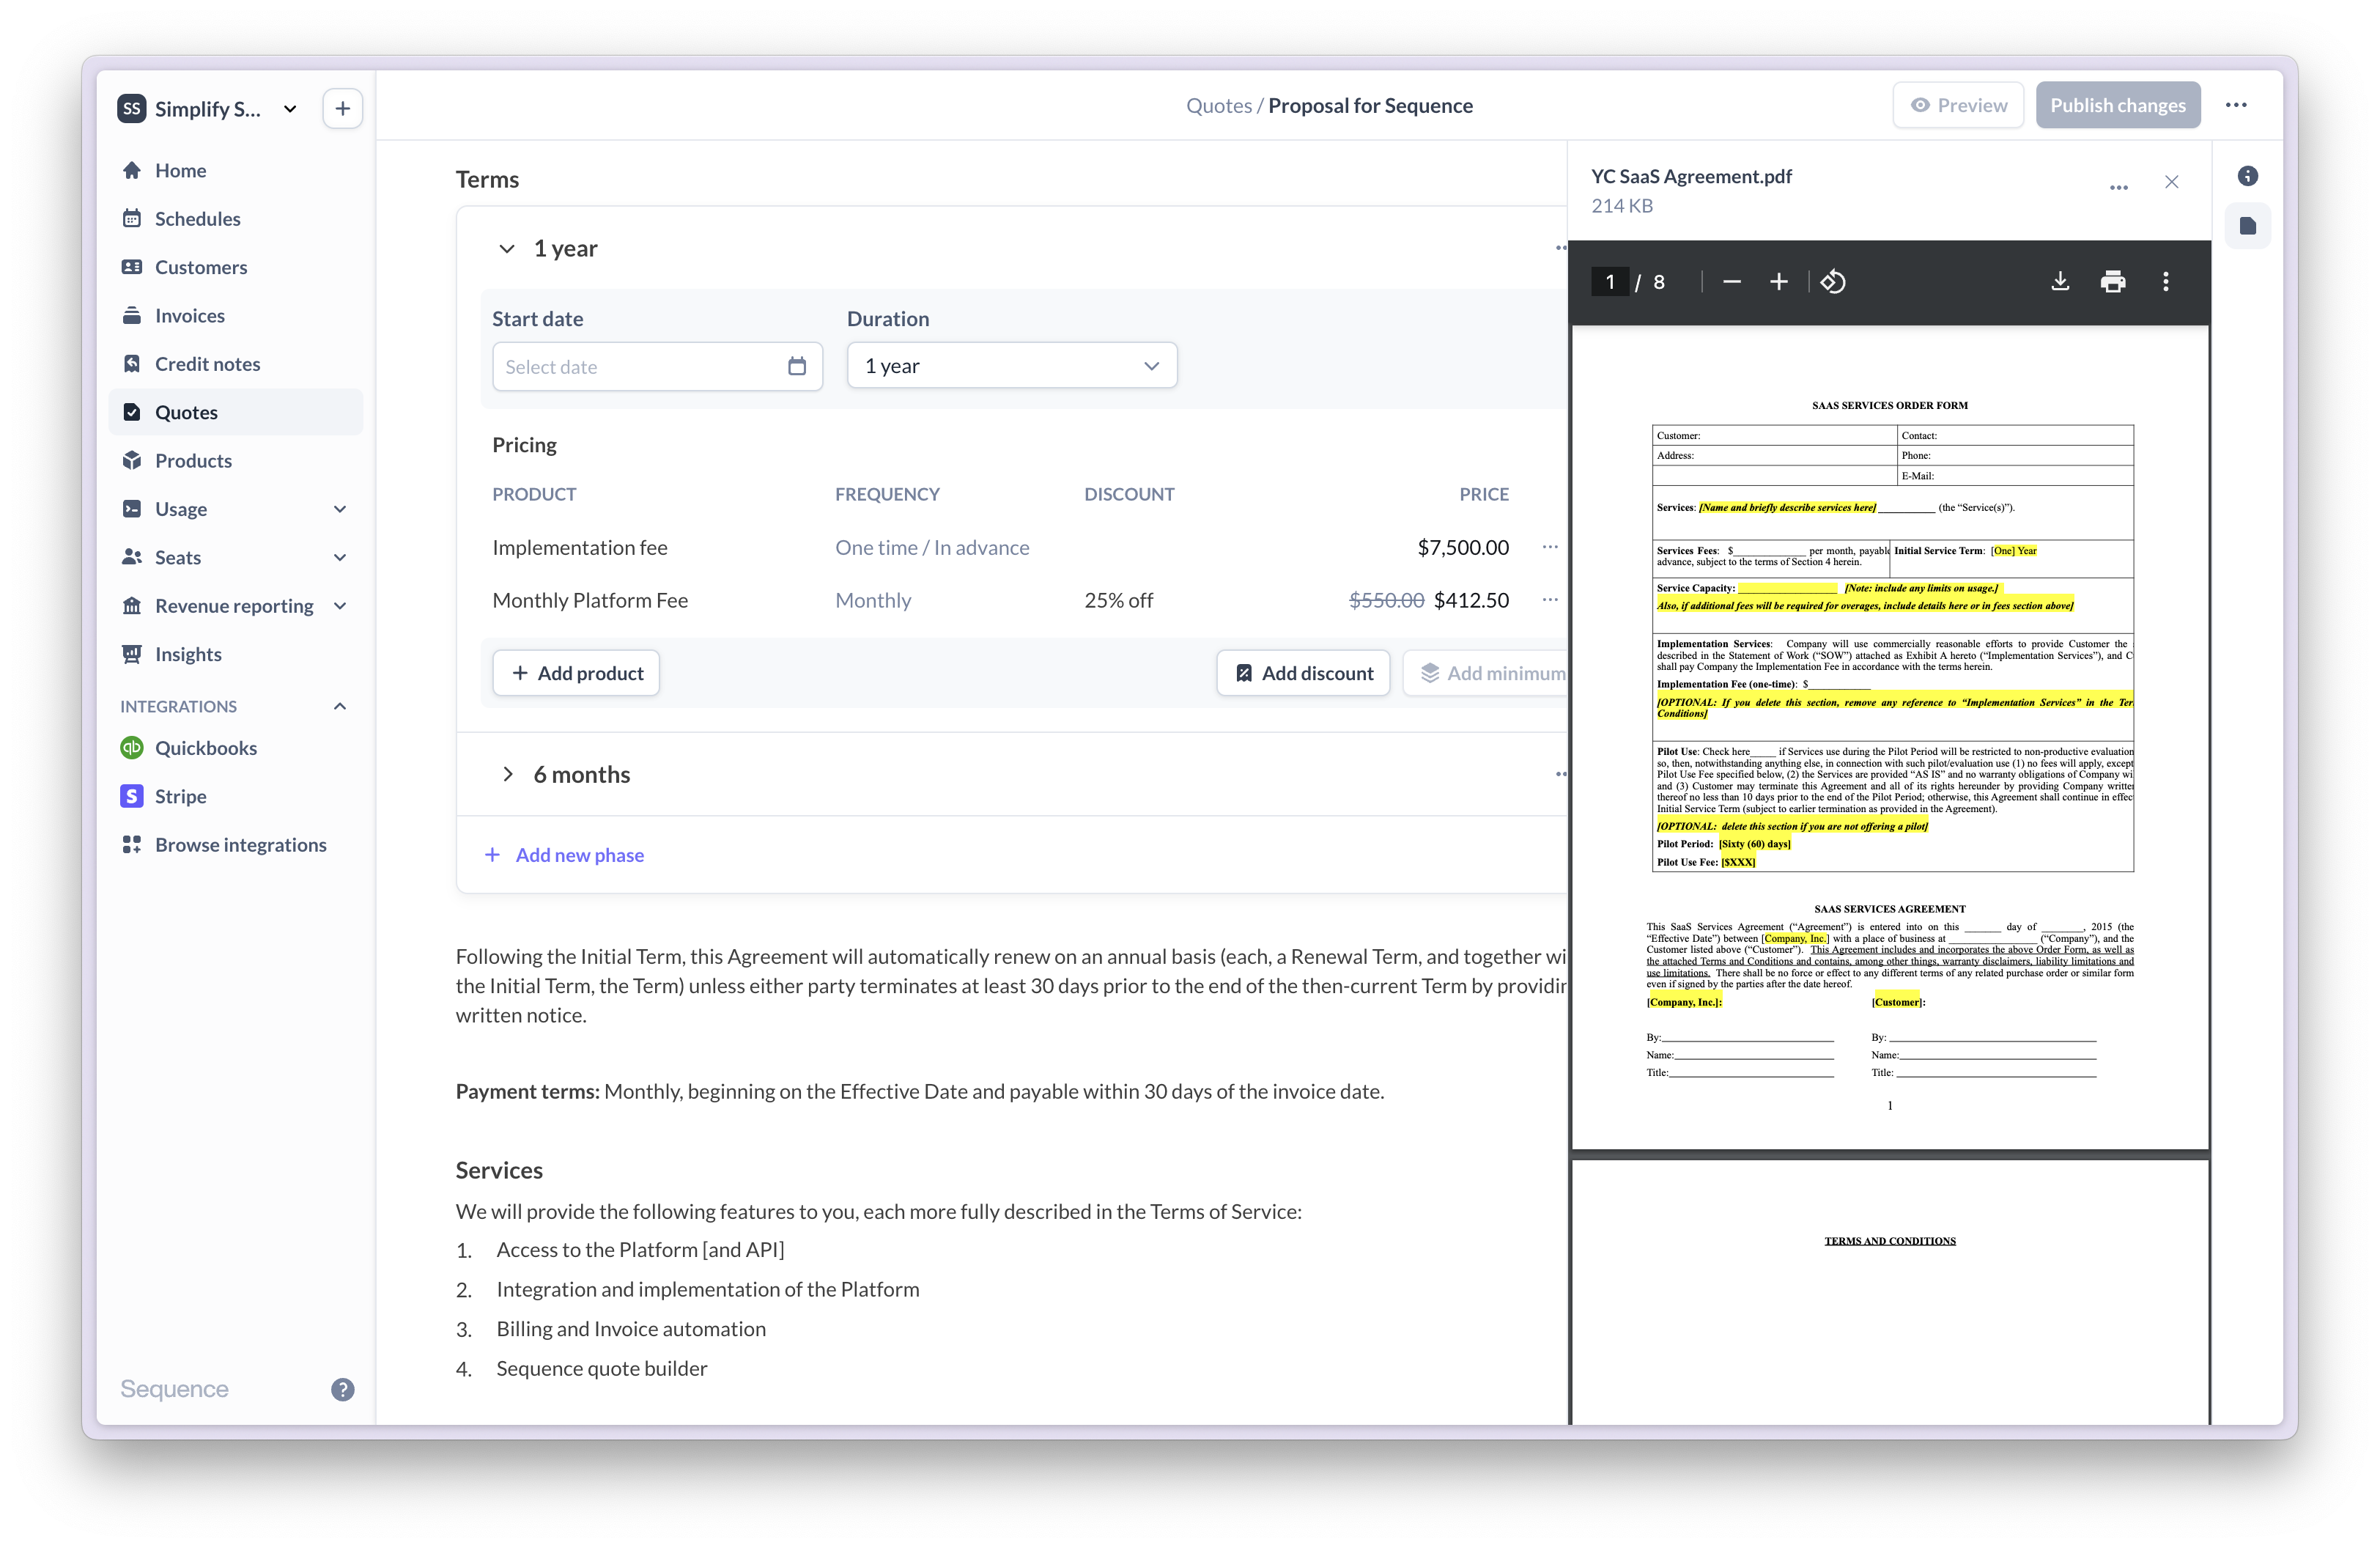Expand the Seats submenu chevron
The image size is (2380, 1548).
tap(340, 557)
